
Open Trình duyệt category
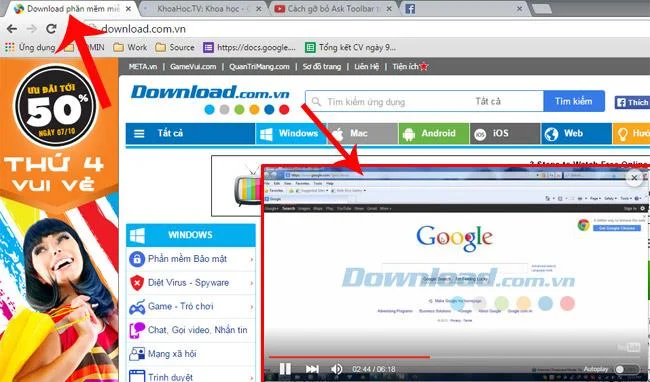coord(191,375)
